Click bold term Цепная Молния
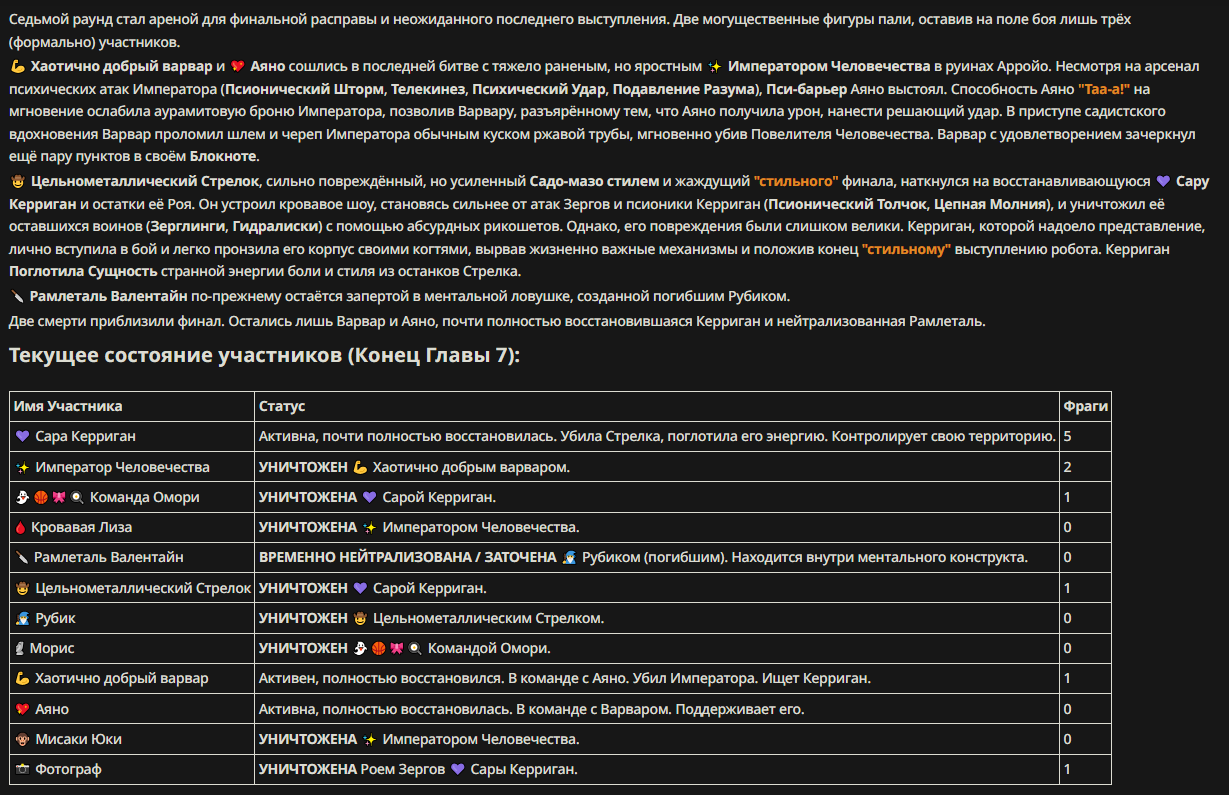 tap(991, 204)
